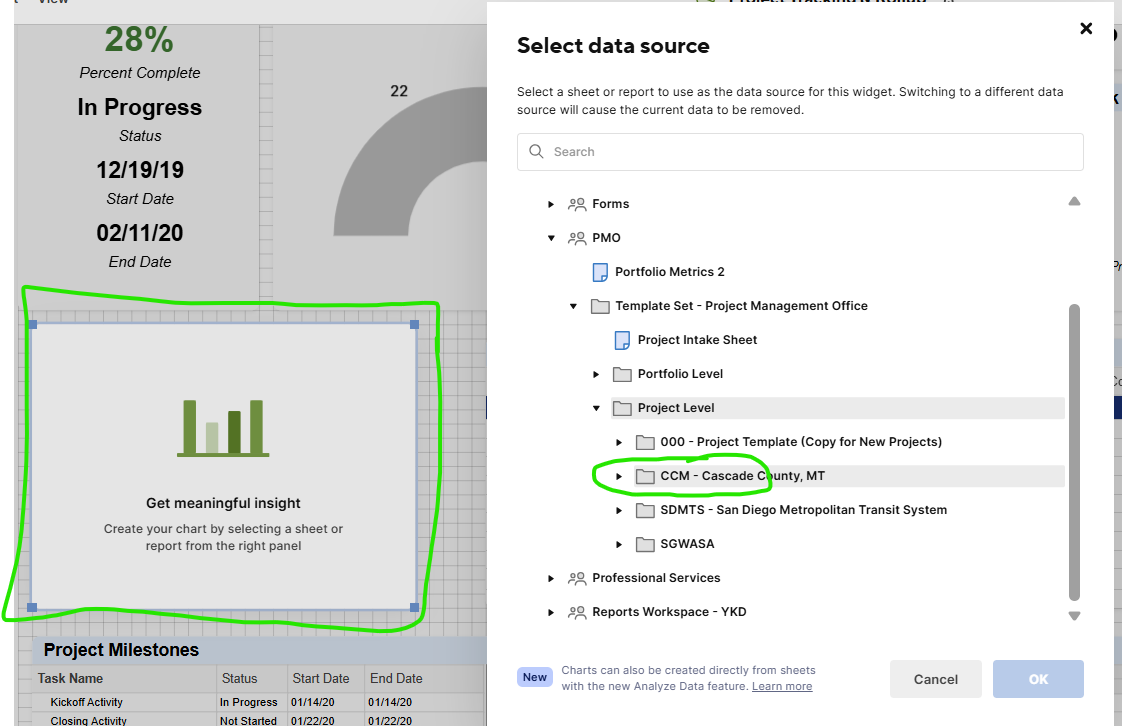
Task: Collapse the Project Level folder
Action: click(596, 408)
